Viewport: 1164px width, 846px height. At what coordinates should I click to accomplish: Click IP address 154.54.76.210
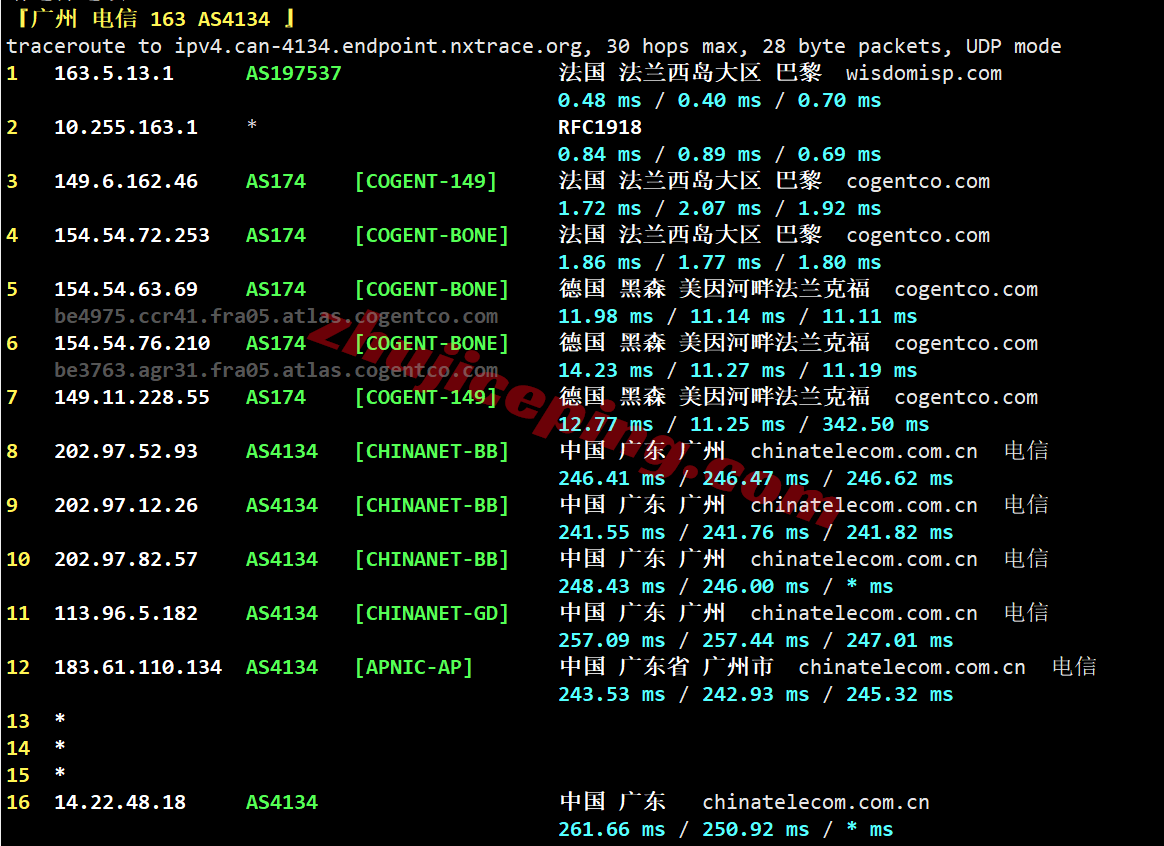coord(131,344)
